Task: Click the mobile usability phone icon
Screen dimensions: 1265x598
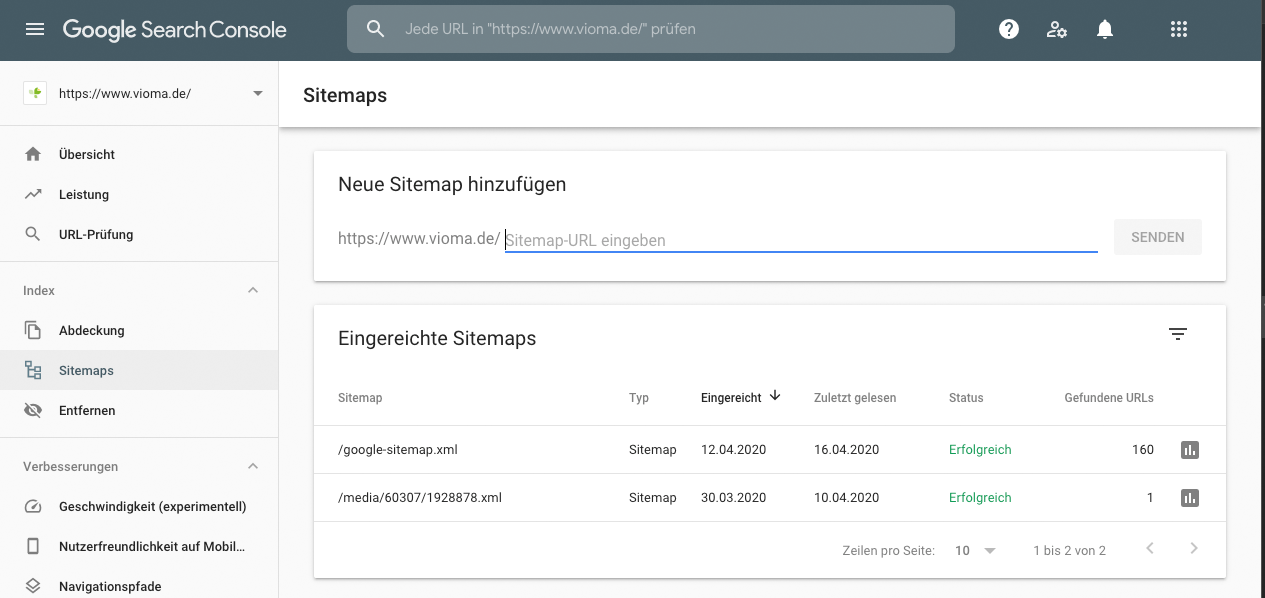Action: tap(33, 546)
